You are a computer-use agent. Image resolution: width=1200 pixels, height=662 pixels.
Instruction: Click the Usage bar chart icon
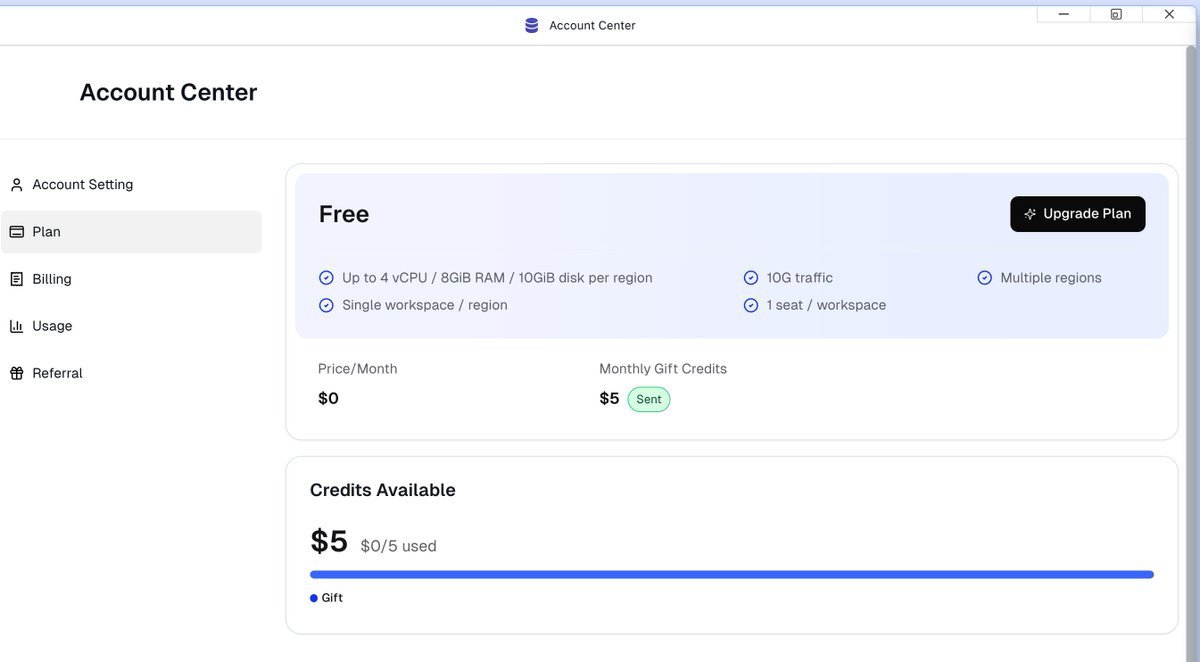tap(16, 326)
